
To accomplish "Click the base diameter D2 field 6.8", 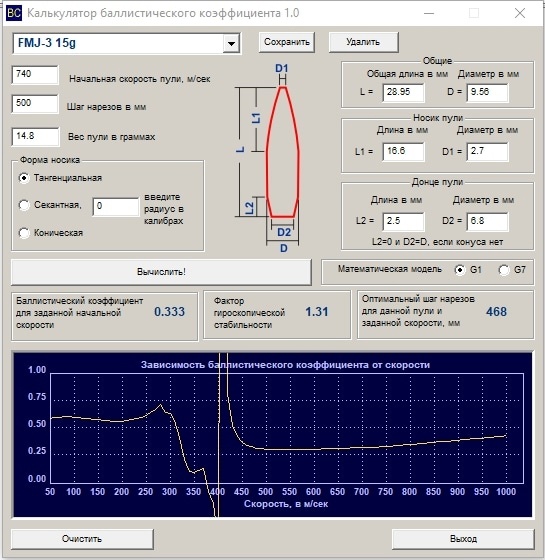I will [487, 221].
